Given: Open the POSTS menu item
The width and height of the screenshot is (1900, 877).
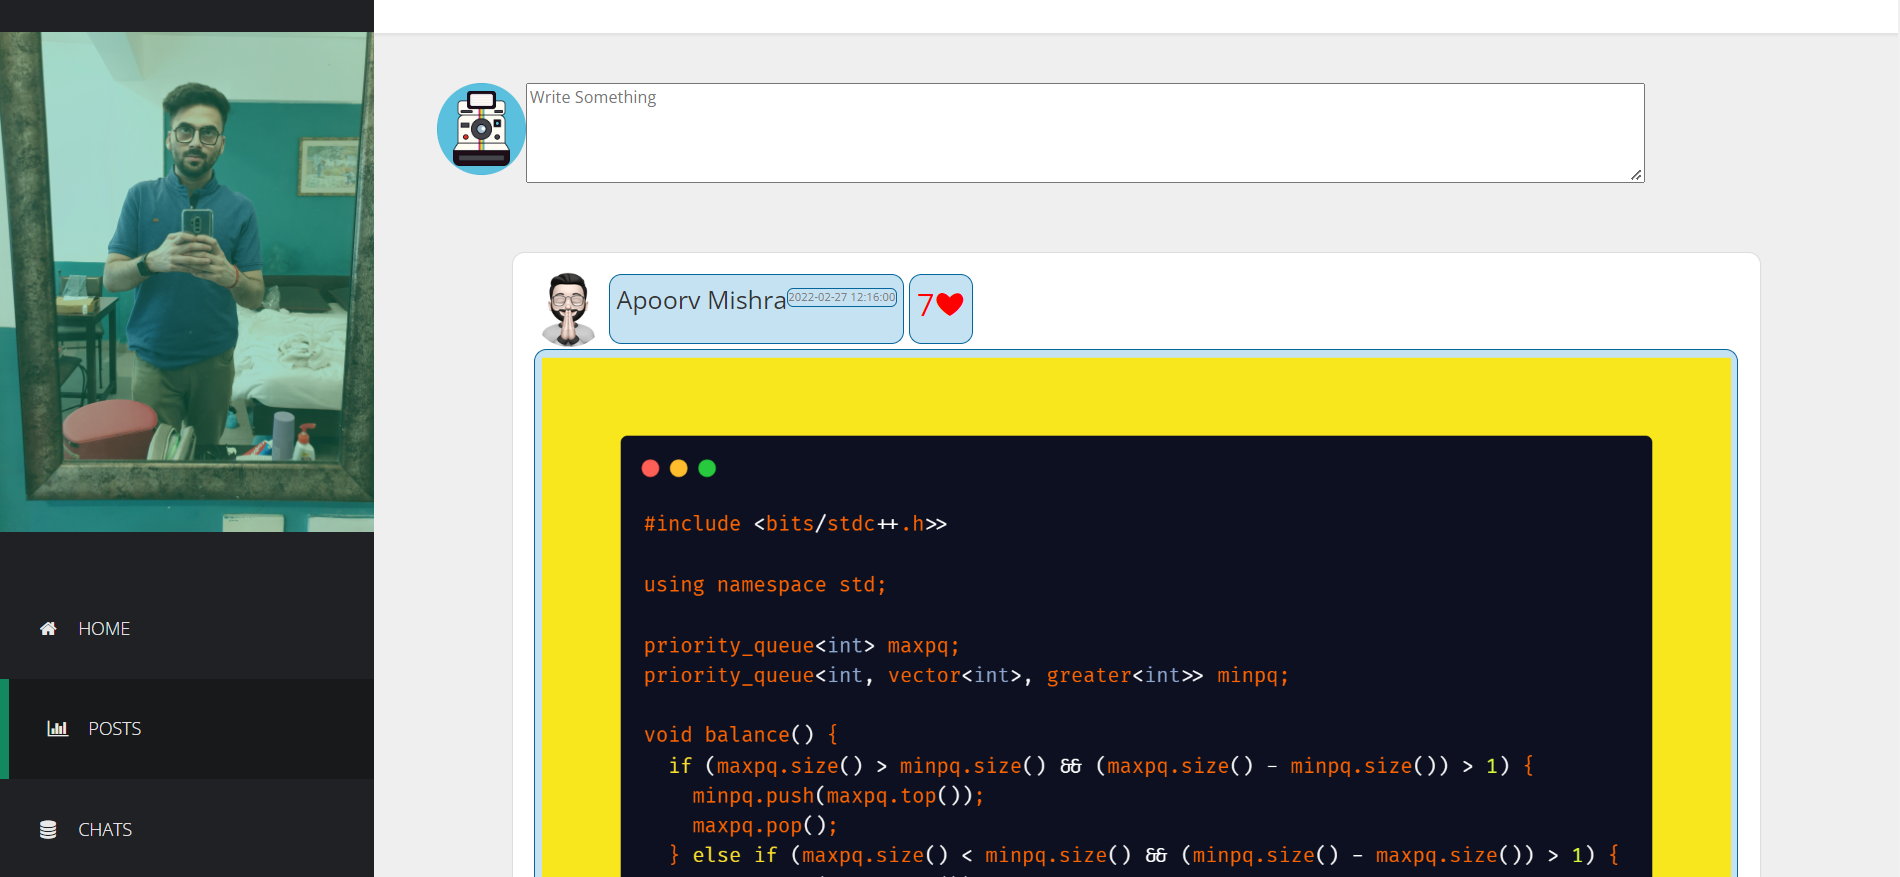Looking at the screenshot, I should 187,729.
